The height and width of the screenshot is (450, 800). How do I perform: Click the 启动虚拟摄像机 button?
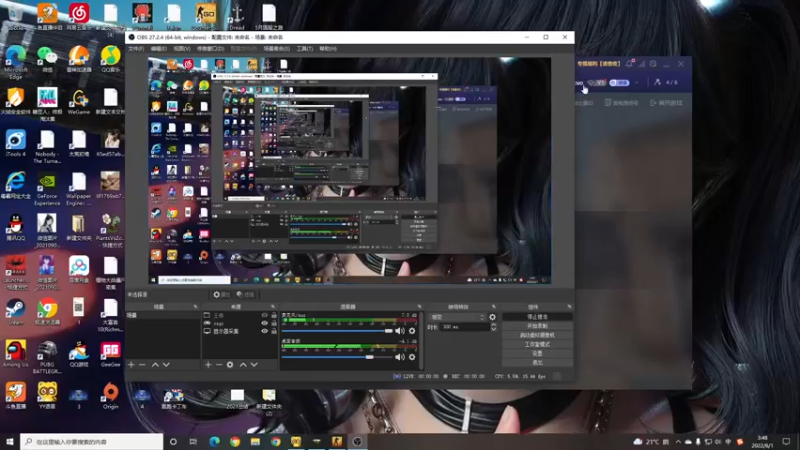(537, 335)
